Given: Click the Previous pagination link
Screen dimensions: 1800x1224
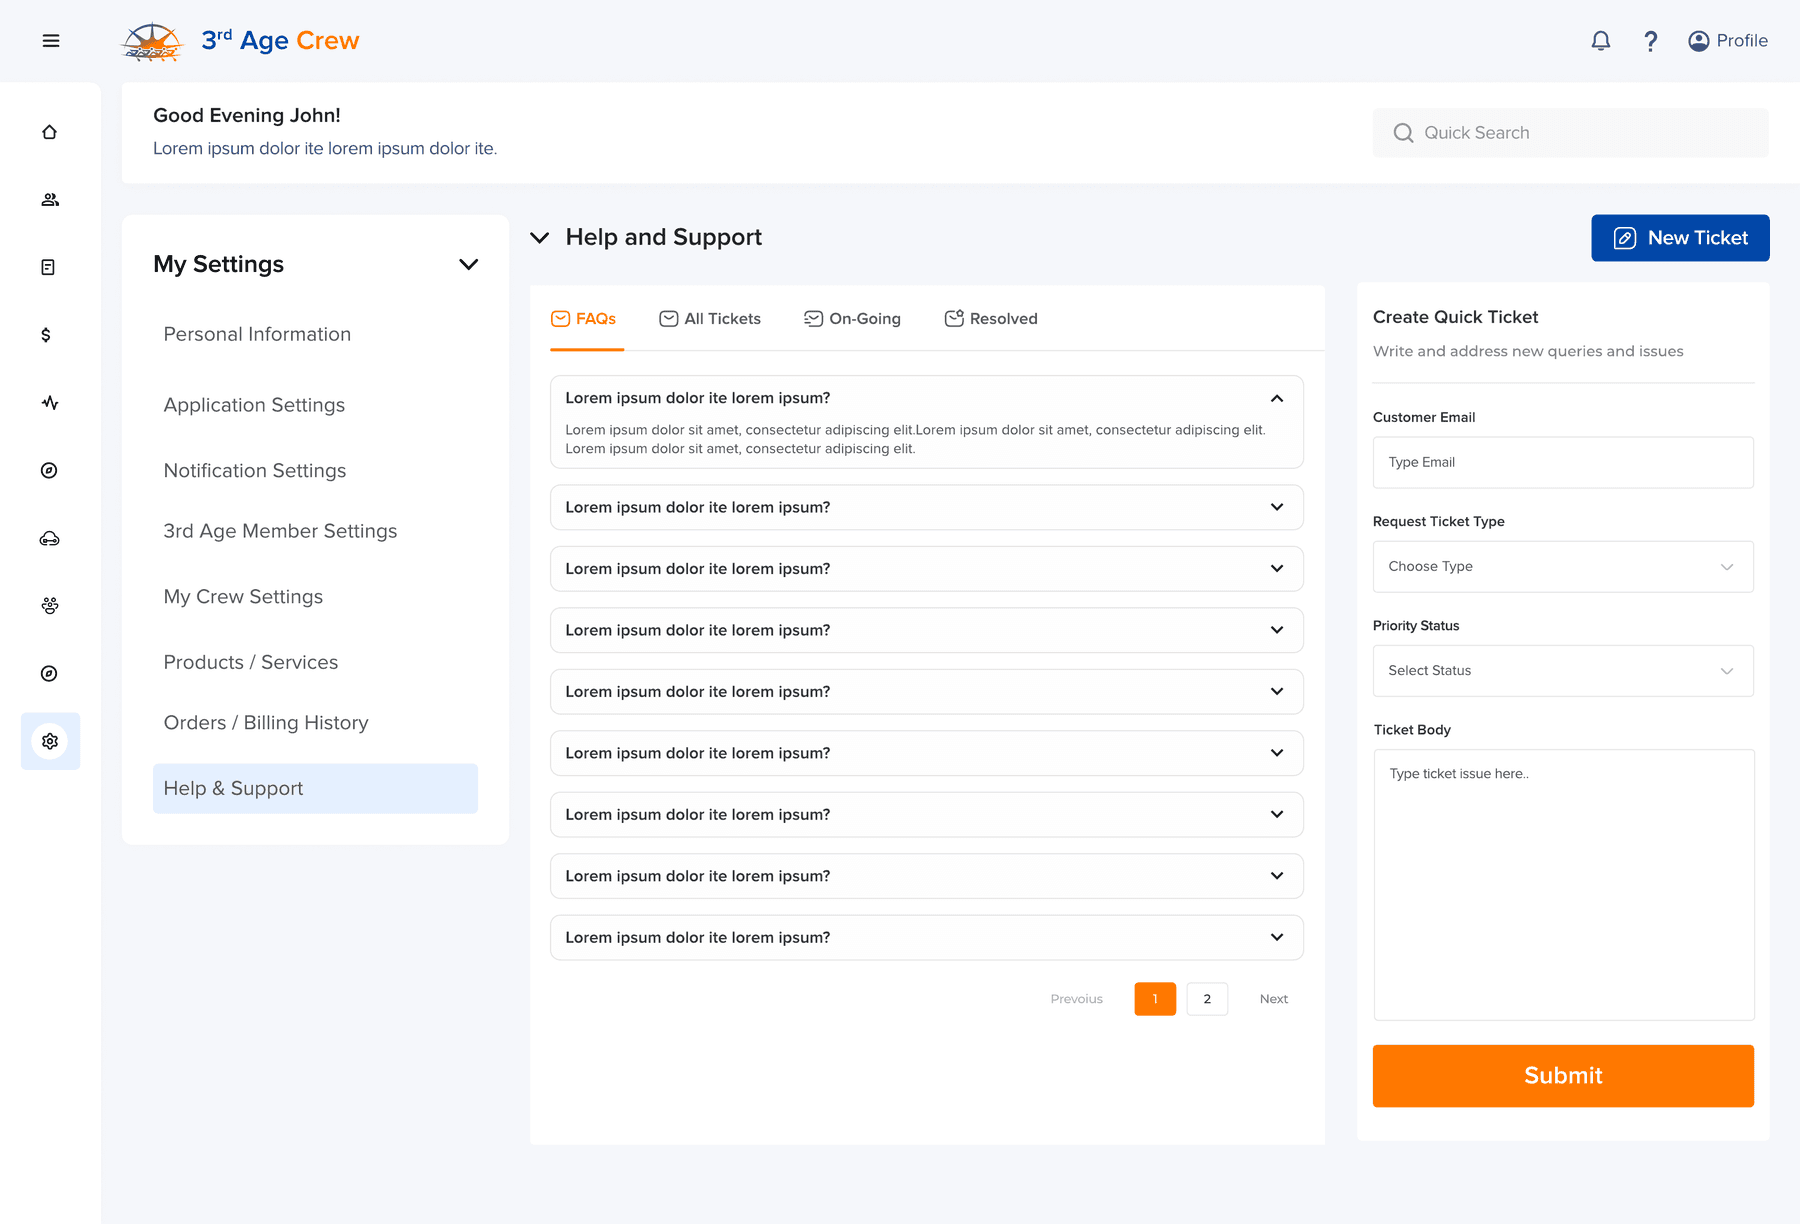Looking at the screenshot, I should coord(1077,999).
